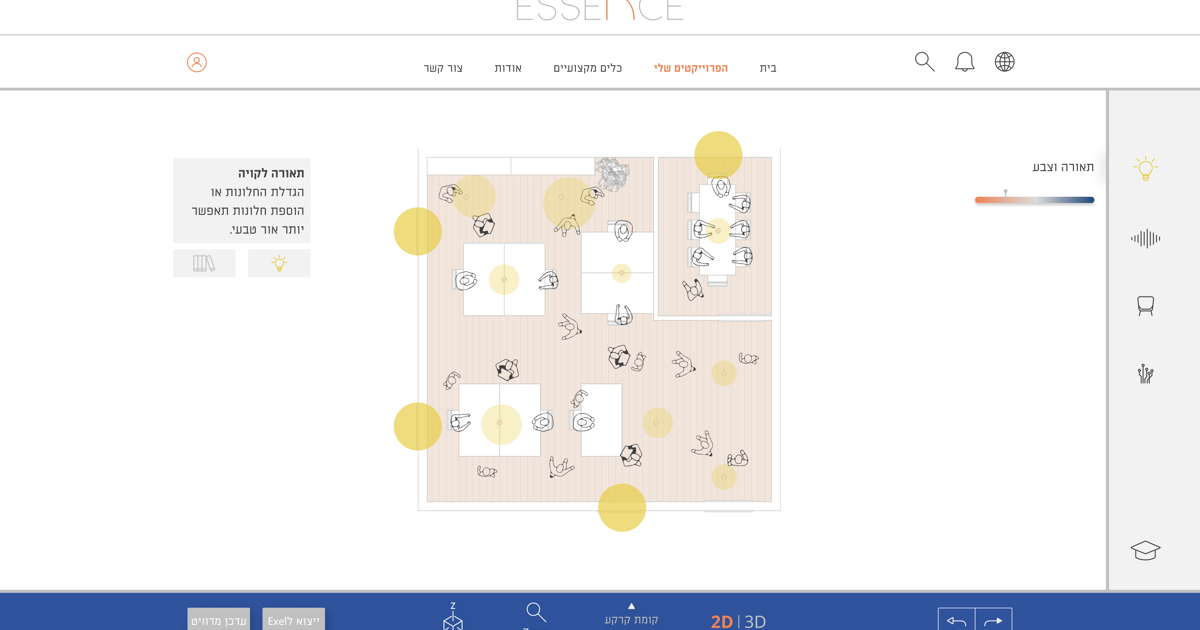Image resolution: width=1200 pixels, height=630 pixels.
Task: Click the ייצוא לExel export button
Action: pyautogui.click(x=293, y=620)
